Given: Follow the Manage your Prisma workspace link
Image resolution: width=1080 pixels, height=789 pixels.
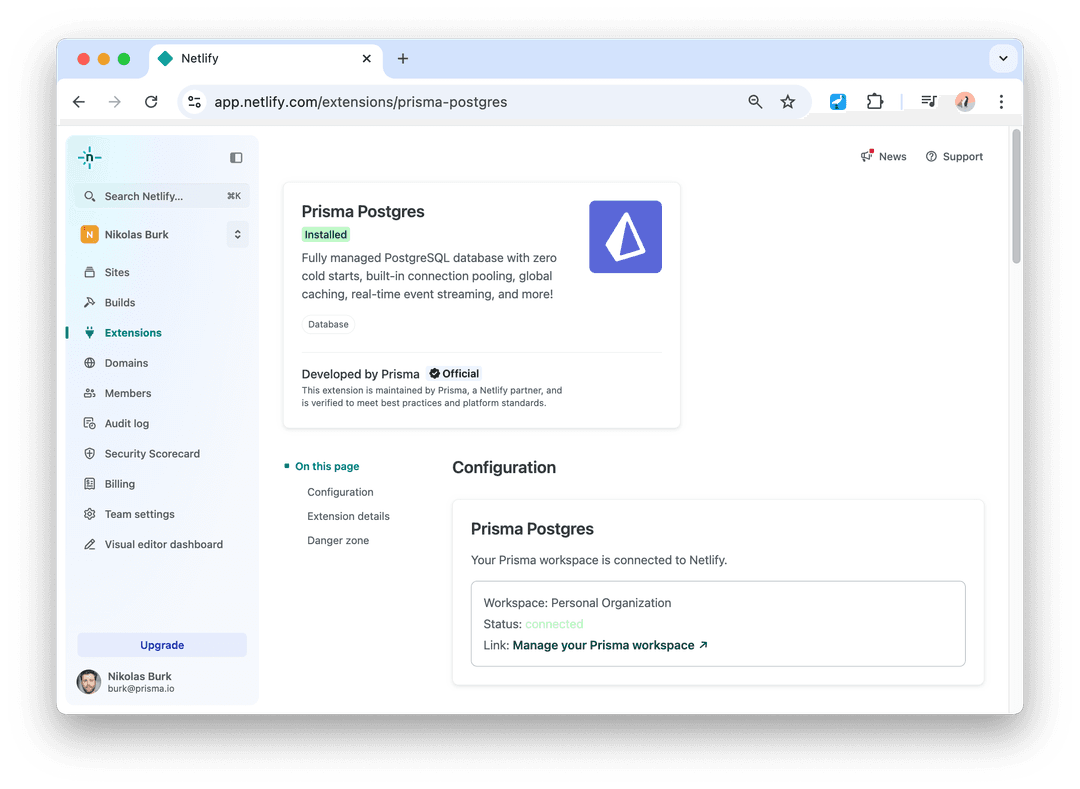Looking at the screenshot, I should tap(604, 645).
